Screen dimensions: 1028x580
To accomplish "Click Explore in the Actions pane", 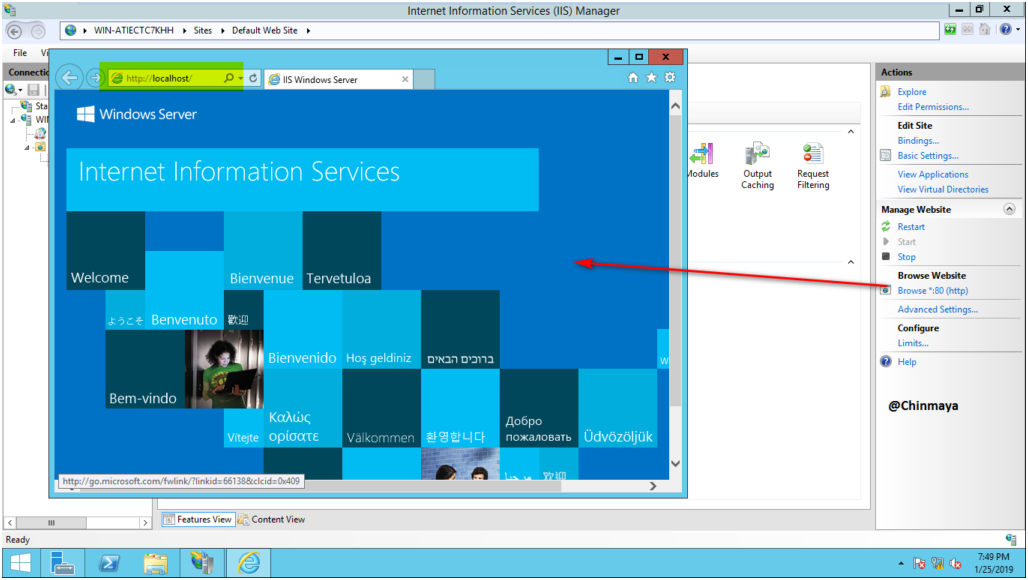I will 911,92.
